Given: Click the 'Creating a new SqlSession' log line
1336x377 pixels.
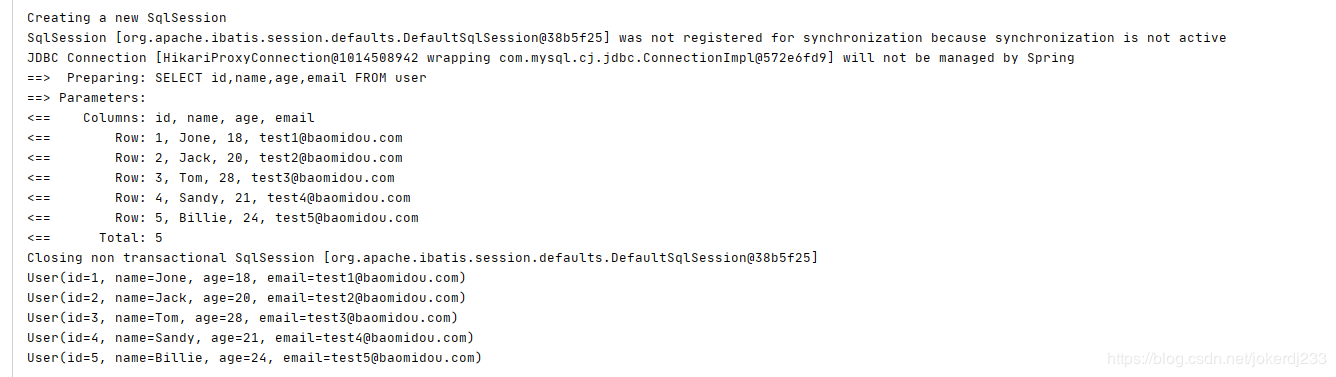Looking at the screenshot, I should (x=126, y=18).
